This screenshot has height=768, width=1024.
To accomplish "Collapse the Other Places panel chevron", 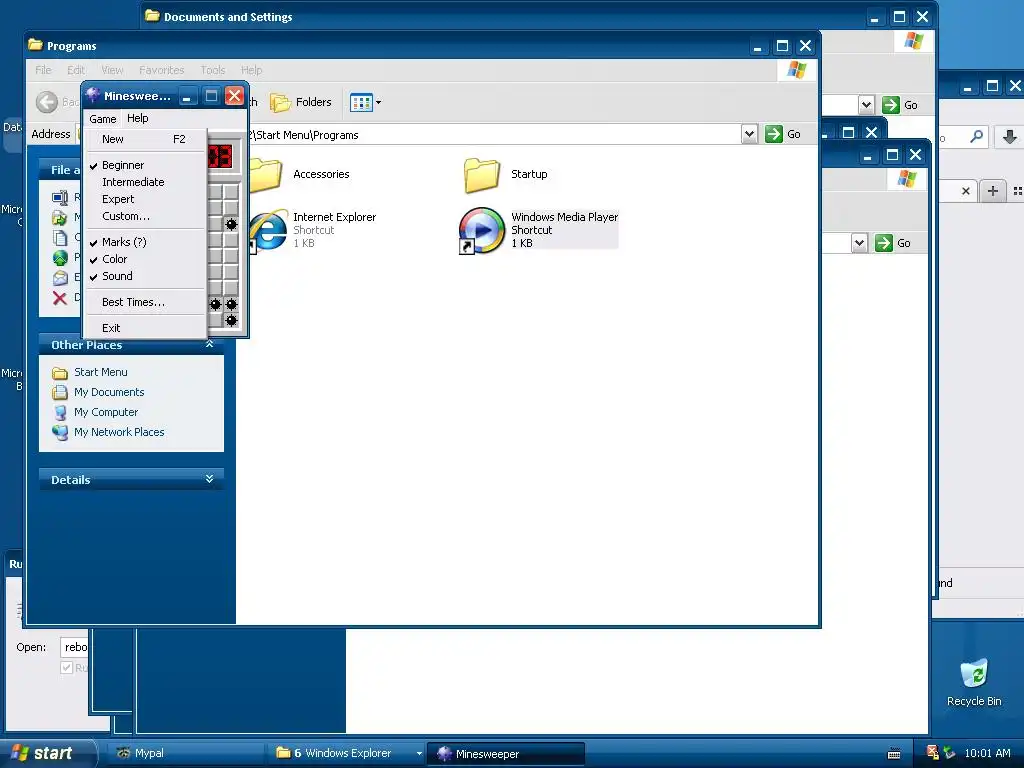I will click(x=210, y=344).
